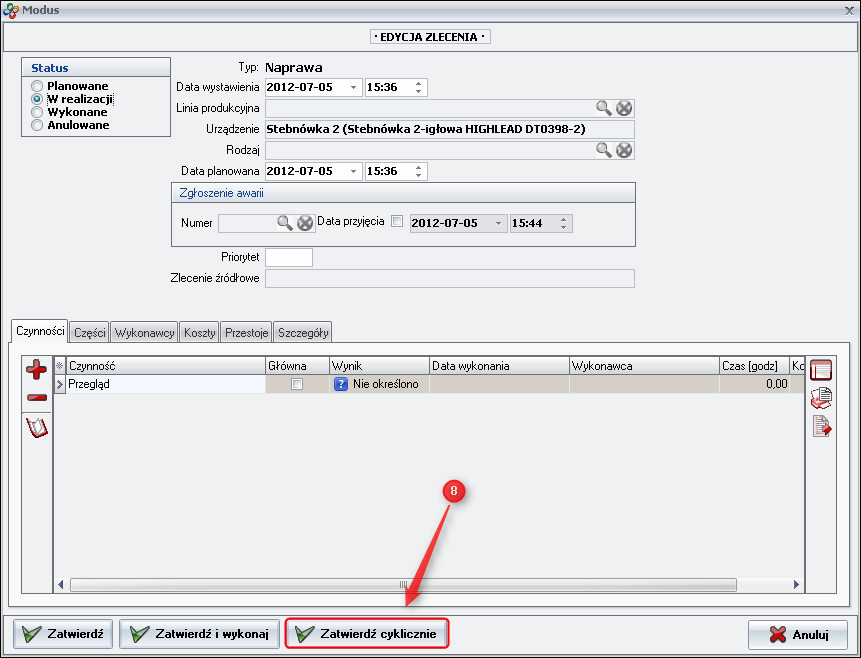Click the Nie określono result text
This screenshot has width=861, height=658.
(385, 384)
